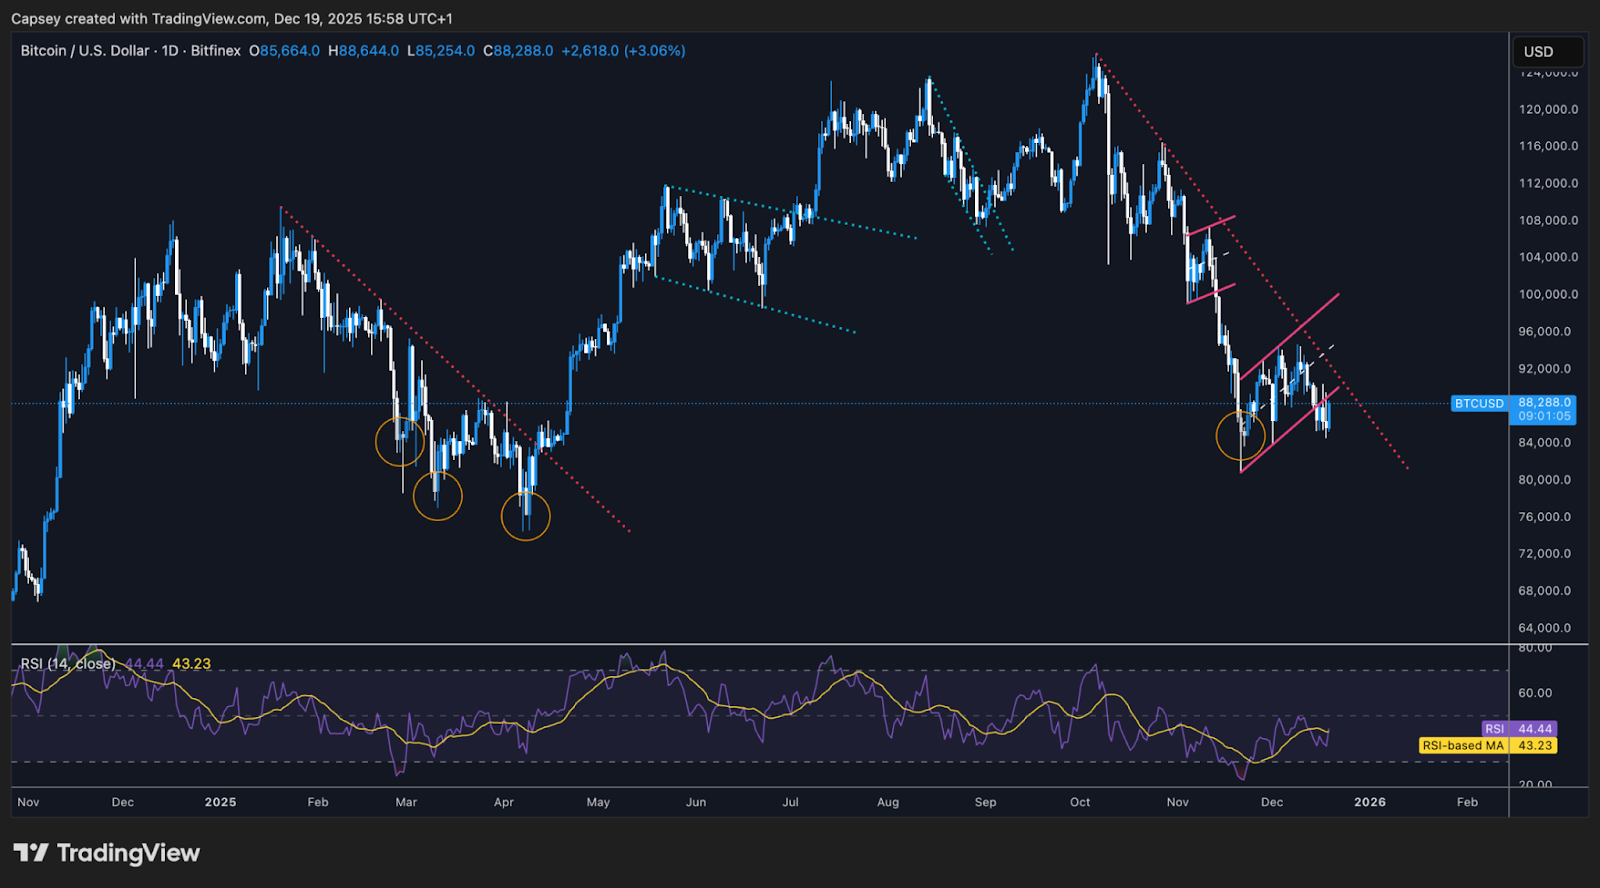Click the BTCUSD price line label
The image size is (1600, 888).
[1479, 403]
